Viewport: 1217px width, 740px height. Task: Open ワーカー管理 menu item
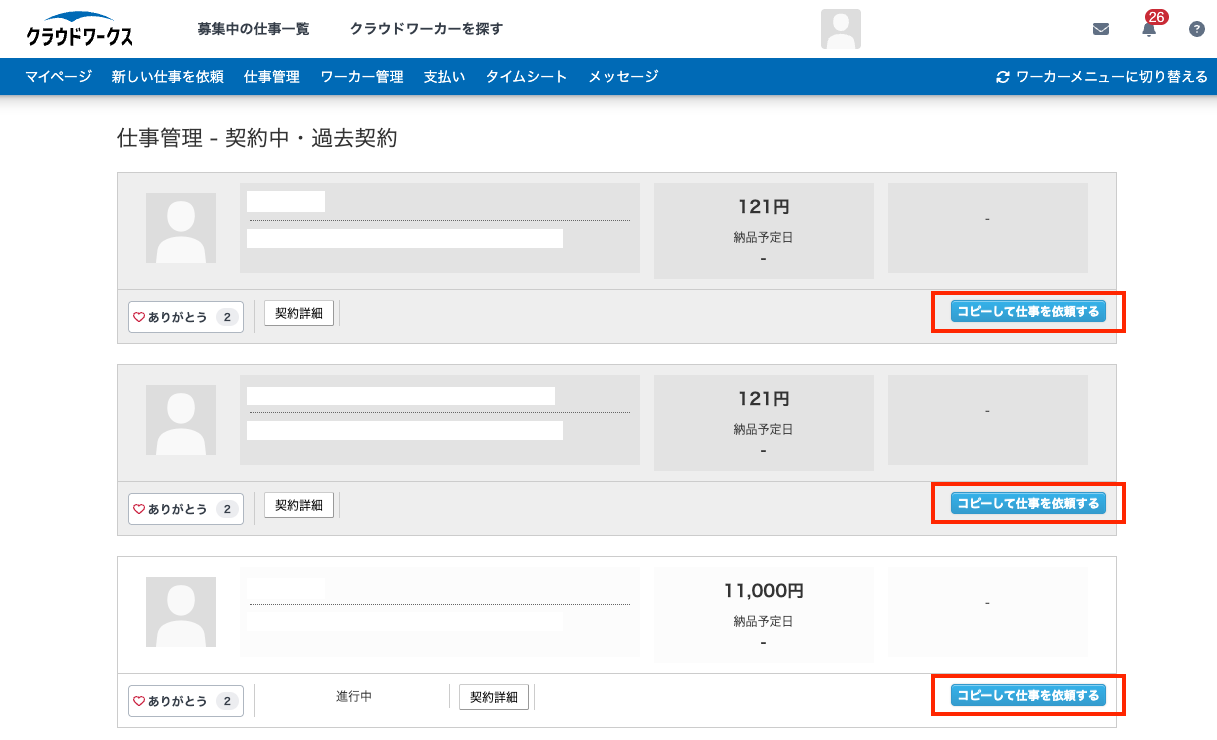coord(361,77)
